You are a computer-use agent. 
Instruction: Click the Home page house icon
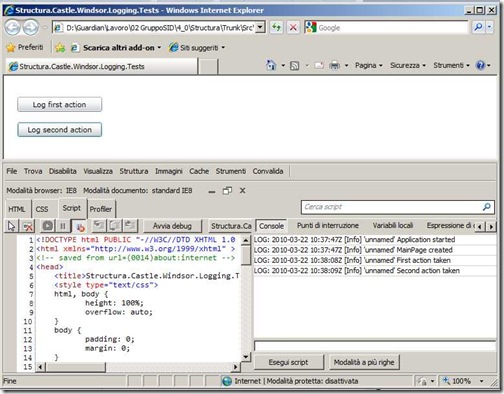point(271,65)
